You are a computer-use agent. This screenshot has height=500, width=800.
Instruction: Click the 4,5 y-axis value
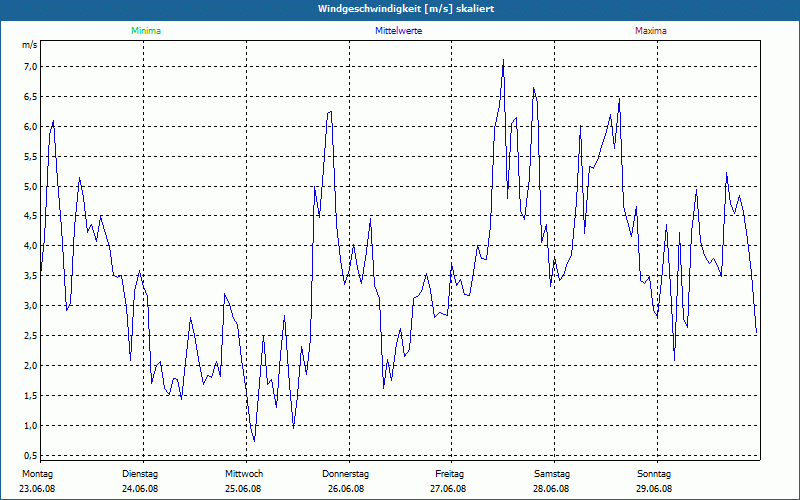(31, 216)
